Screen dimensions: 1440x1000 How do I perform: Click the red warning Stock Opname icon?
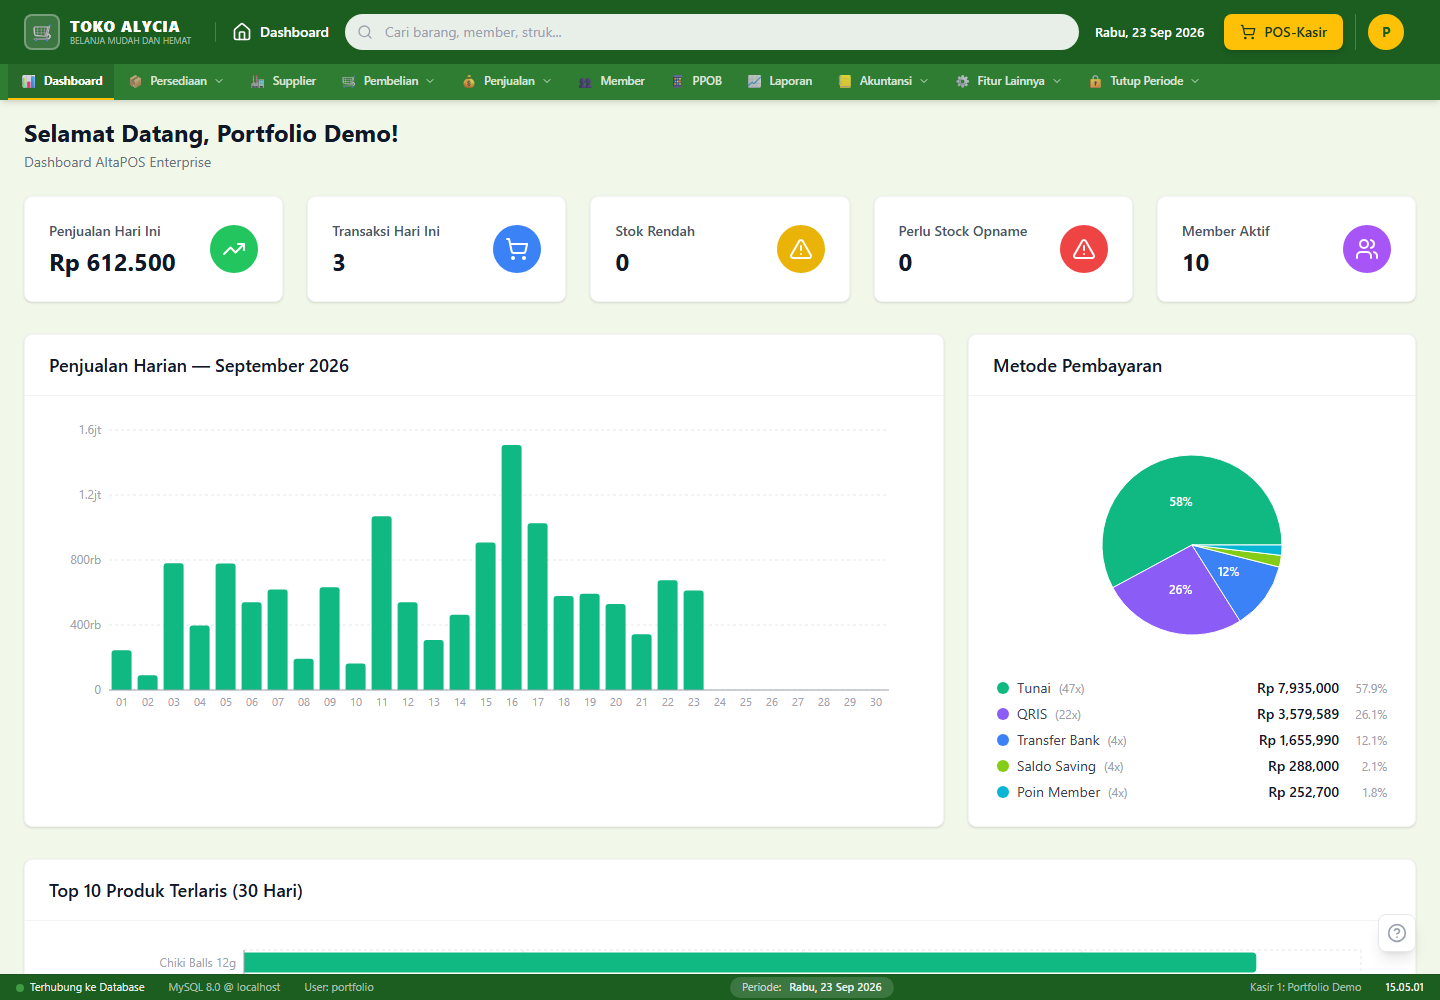pos(1084,249)
